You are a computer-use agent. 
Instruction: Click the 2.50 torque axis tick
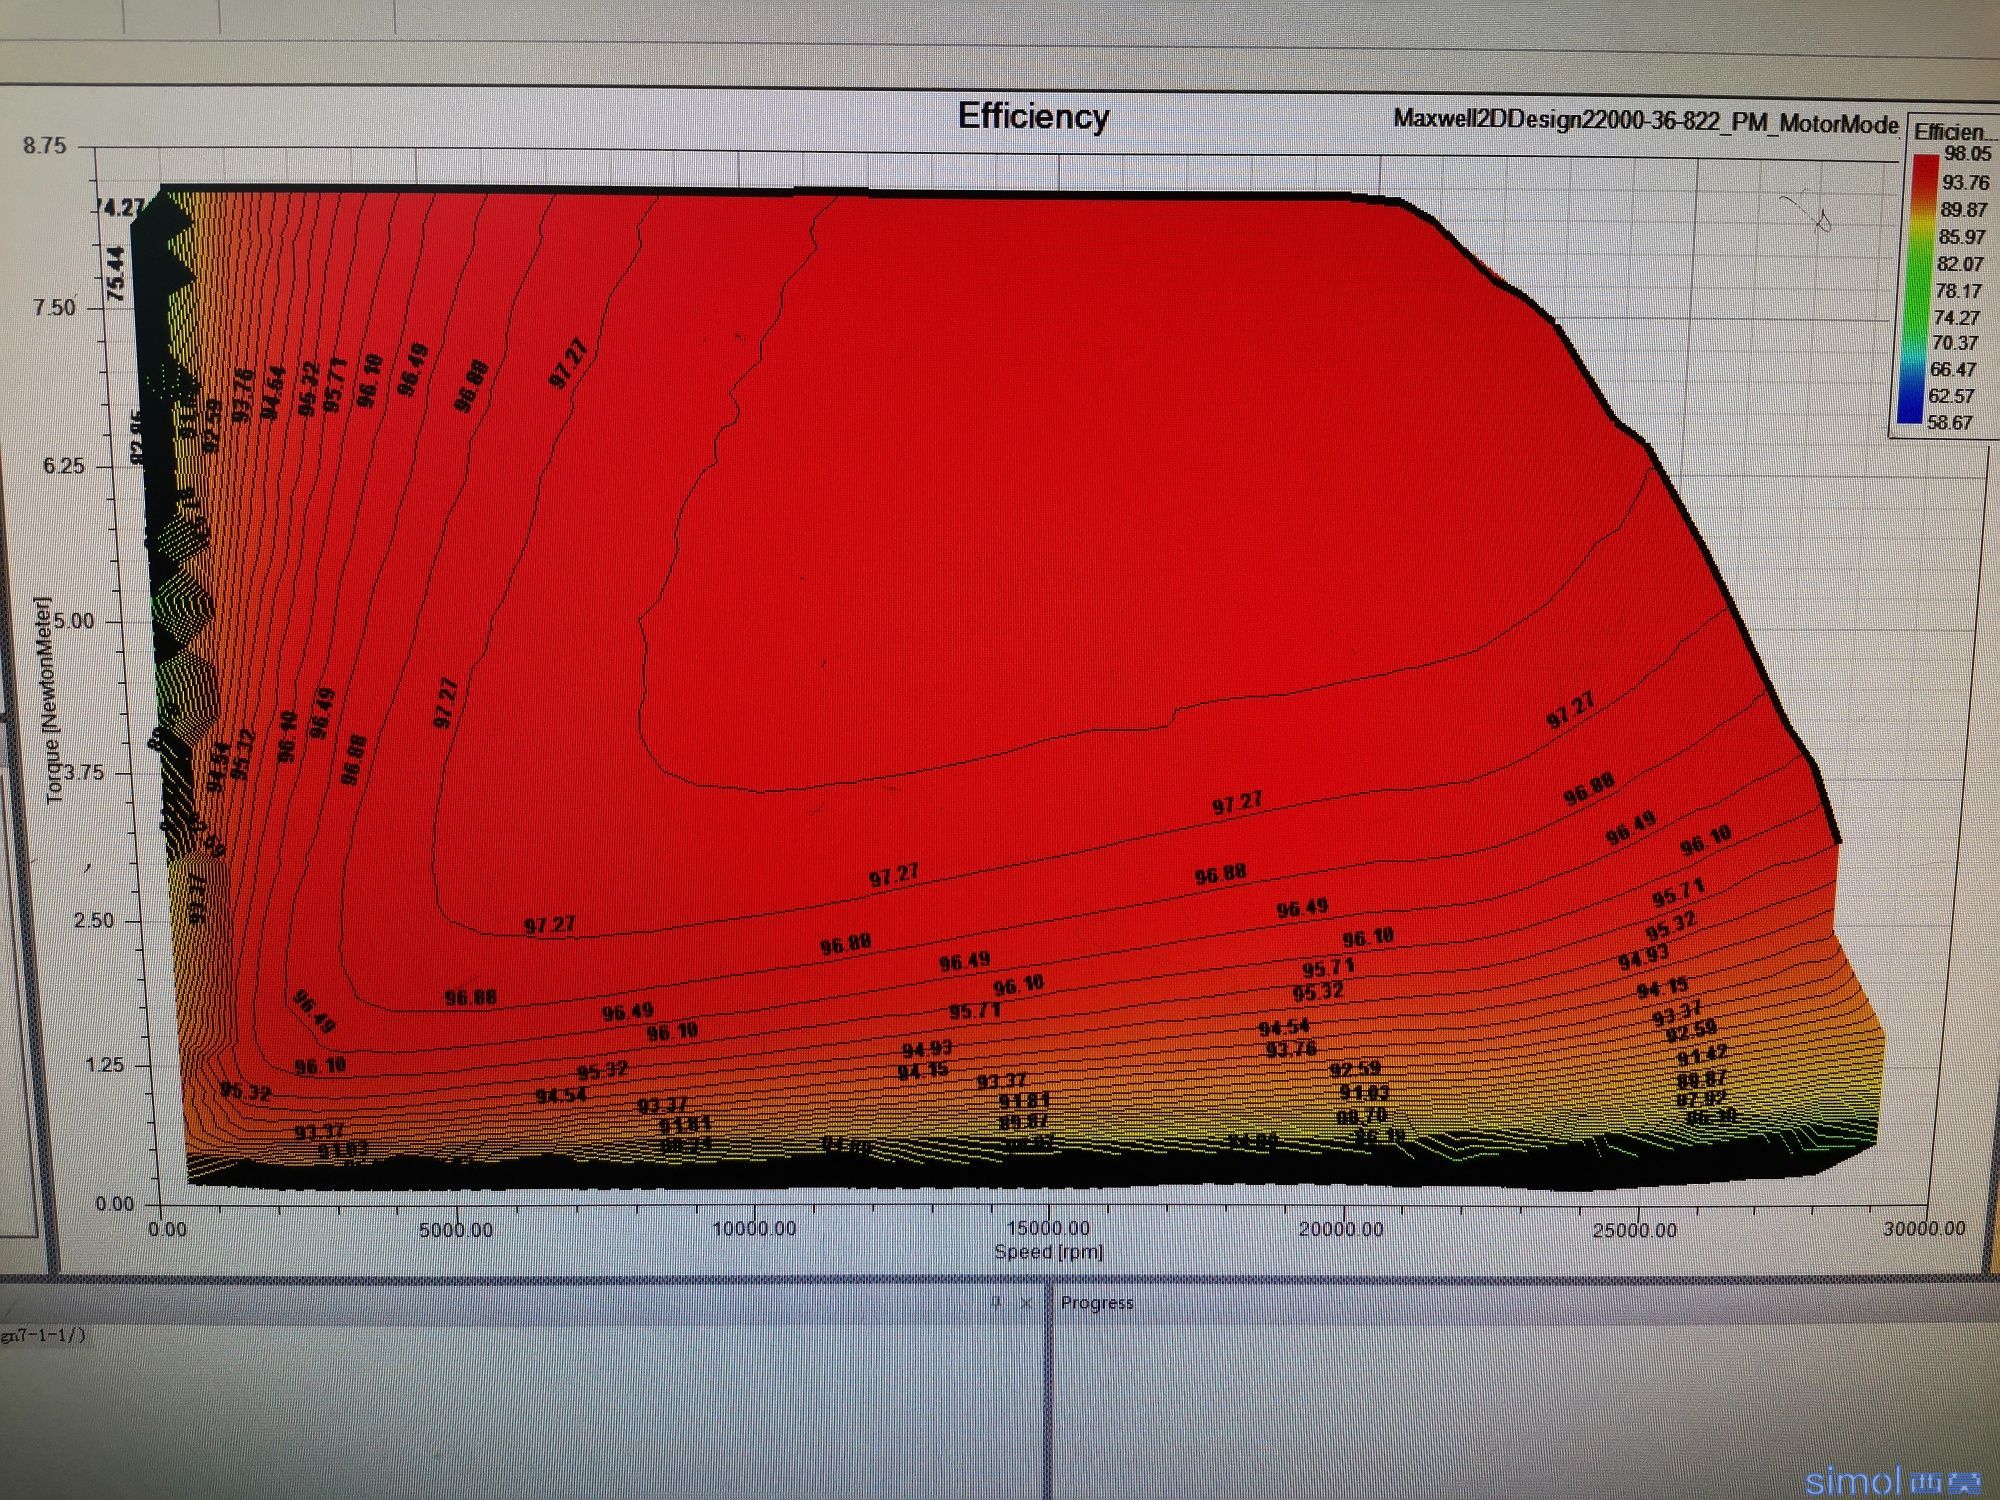coord(94,920)
